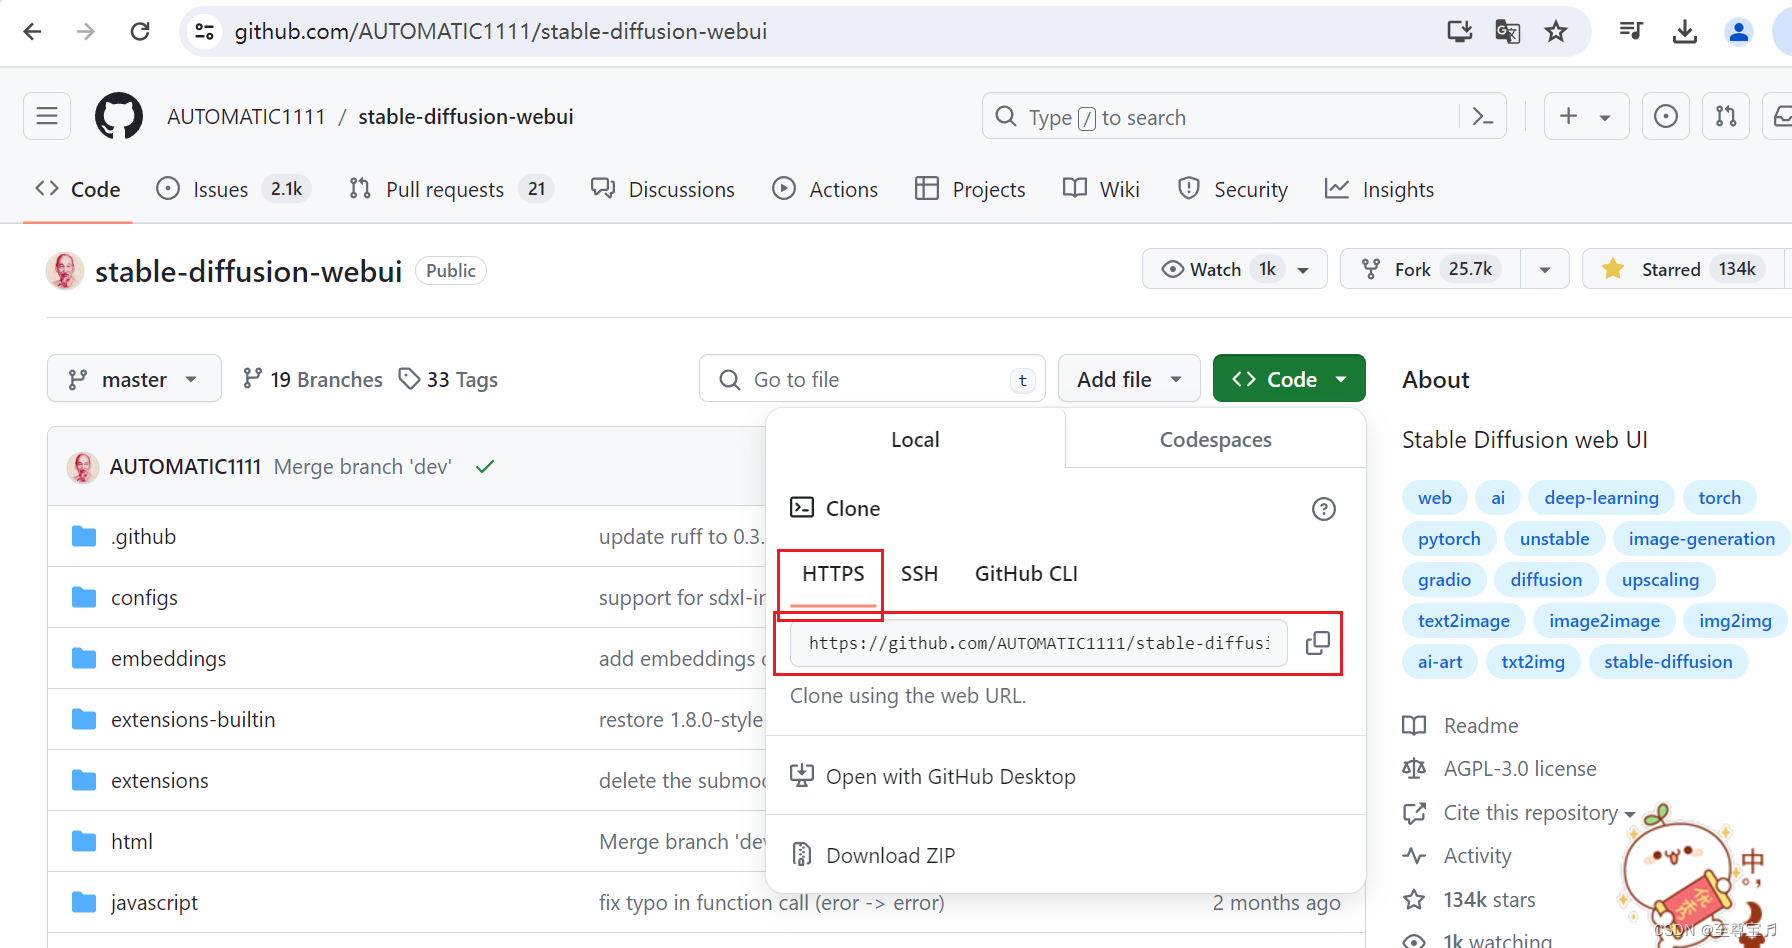Switch to the Pull requests tab

tap(450, 189)
